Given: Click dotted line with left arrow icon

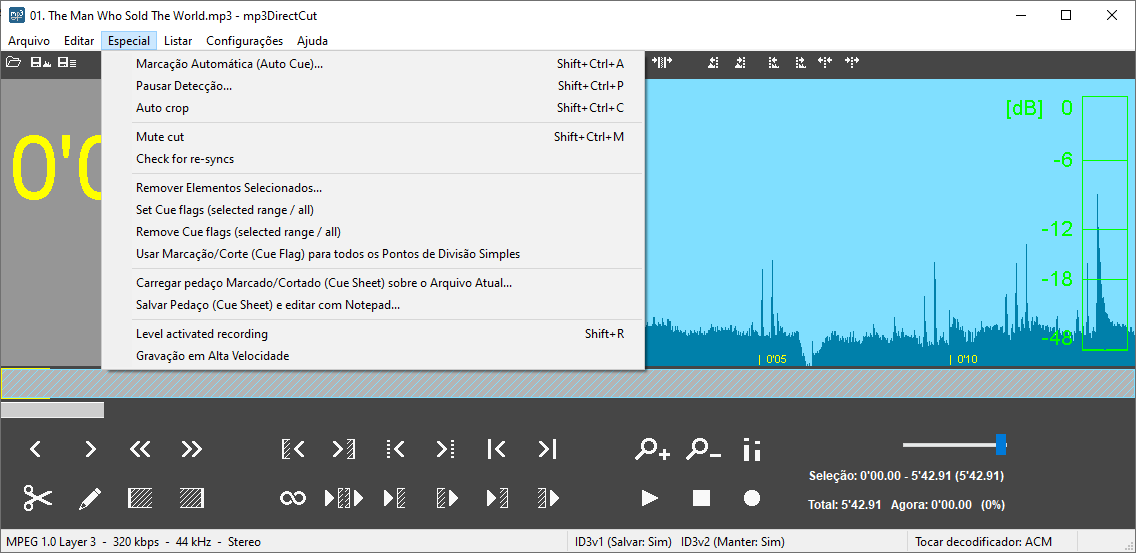Looking at the screenshot, I should pos(395,449).
